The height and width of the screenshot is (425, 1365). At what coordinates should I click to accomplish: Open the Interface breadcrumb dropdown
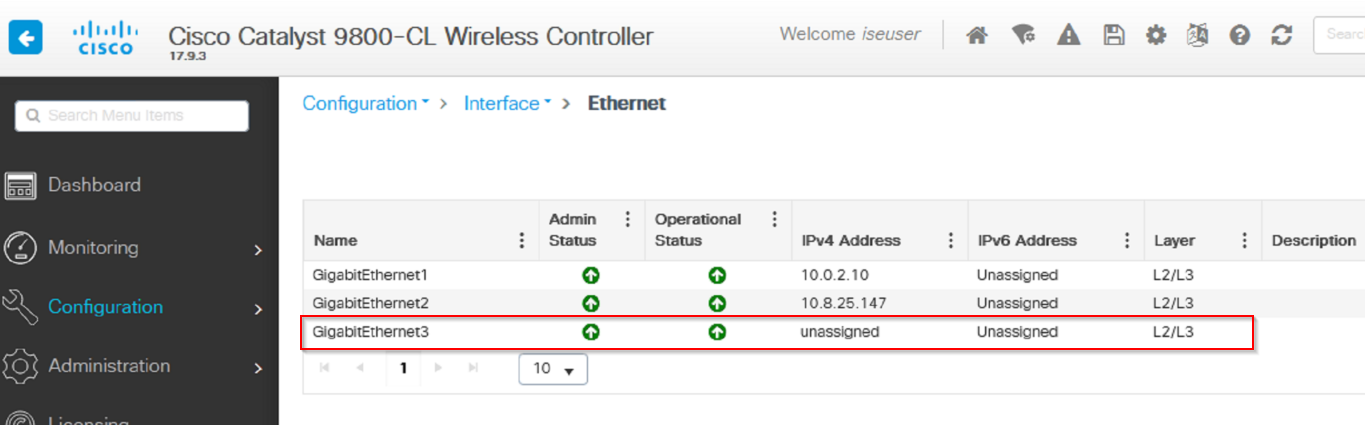(x=508, y=103)
